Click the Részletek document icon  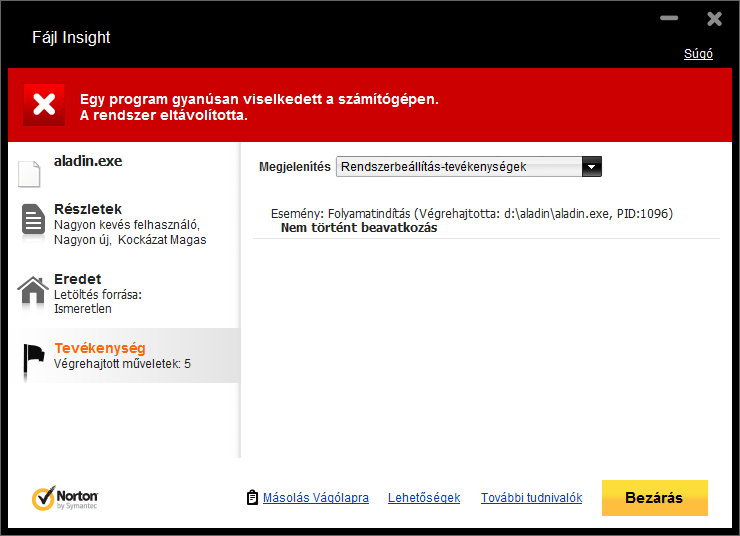[x=33, y=219]
